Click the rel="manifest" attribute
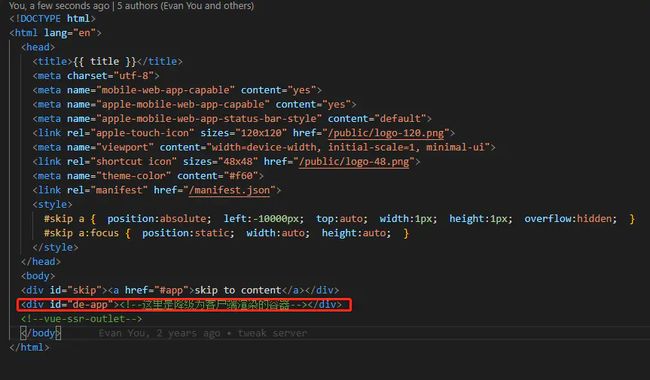 pyautogui.click(x=107, y=190)
